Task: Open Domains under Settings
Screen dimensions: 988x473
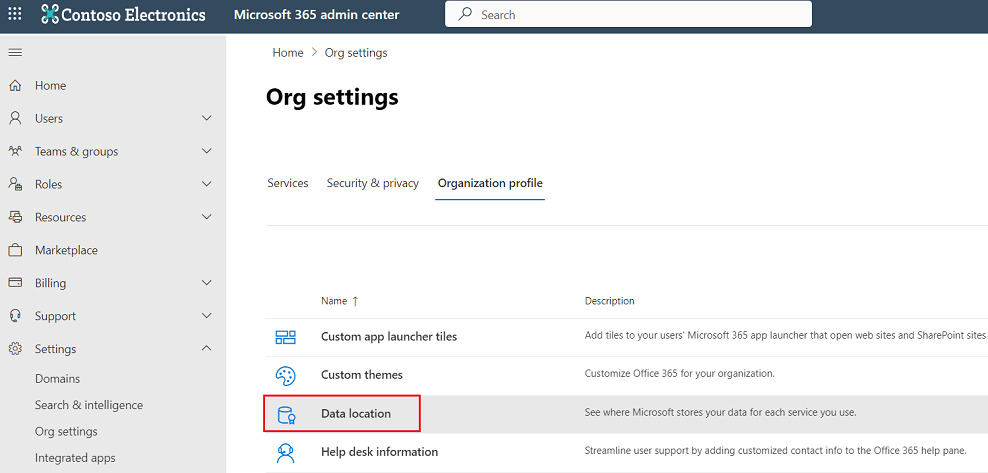Action: coord(57,379)
